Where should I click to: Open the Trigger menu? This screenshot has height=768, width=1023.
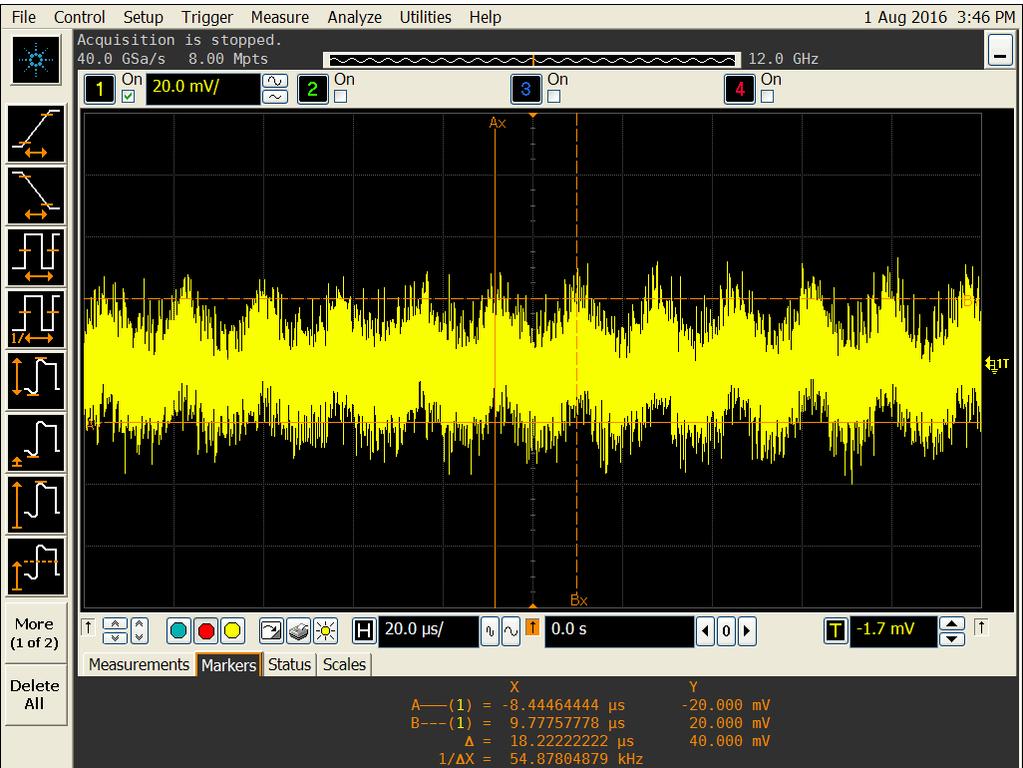pyautogui.click(x=207, y=17)
